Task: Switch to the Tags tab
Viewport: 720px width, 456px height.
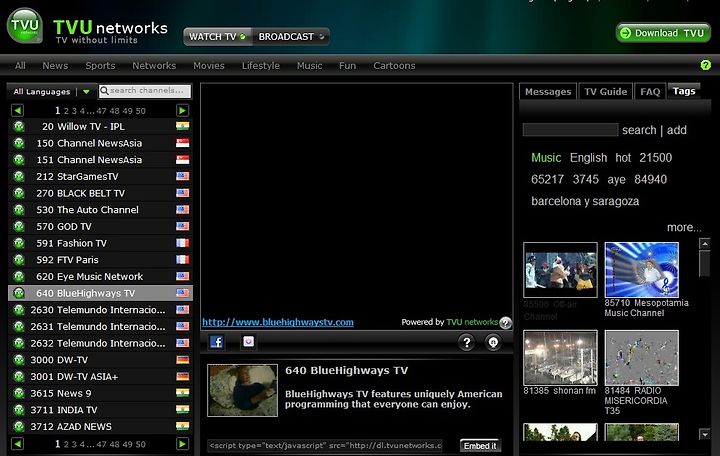Action: click(684, 91)
